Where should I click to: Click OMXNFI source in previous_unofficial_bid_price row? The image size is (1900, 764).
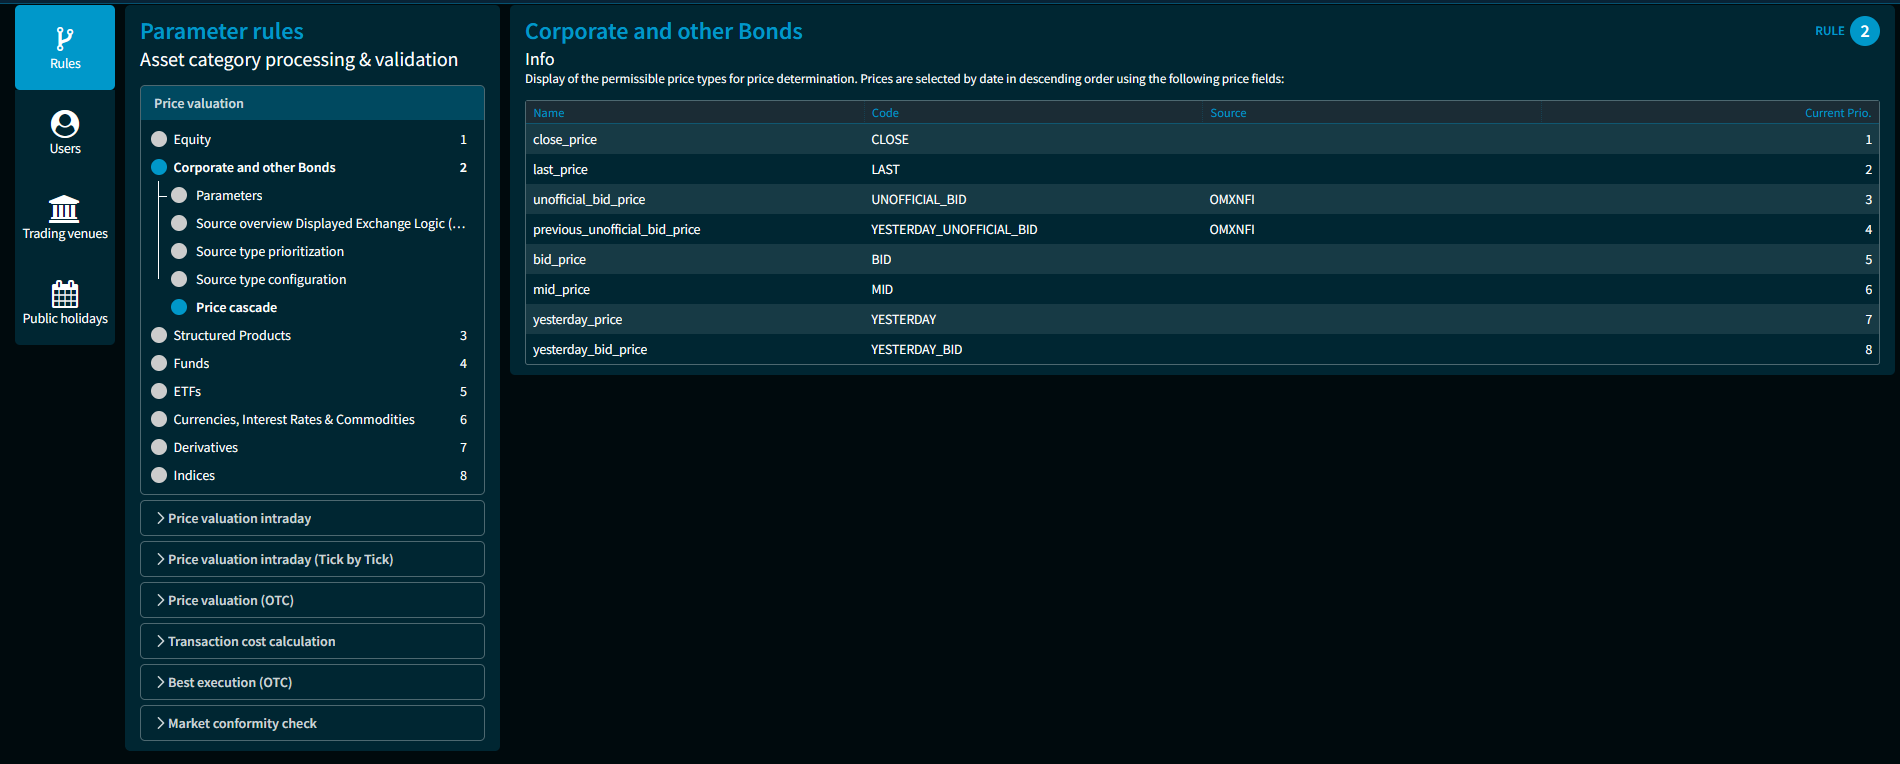tap(1232, 229)
